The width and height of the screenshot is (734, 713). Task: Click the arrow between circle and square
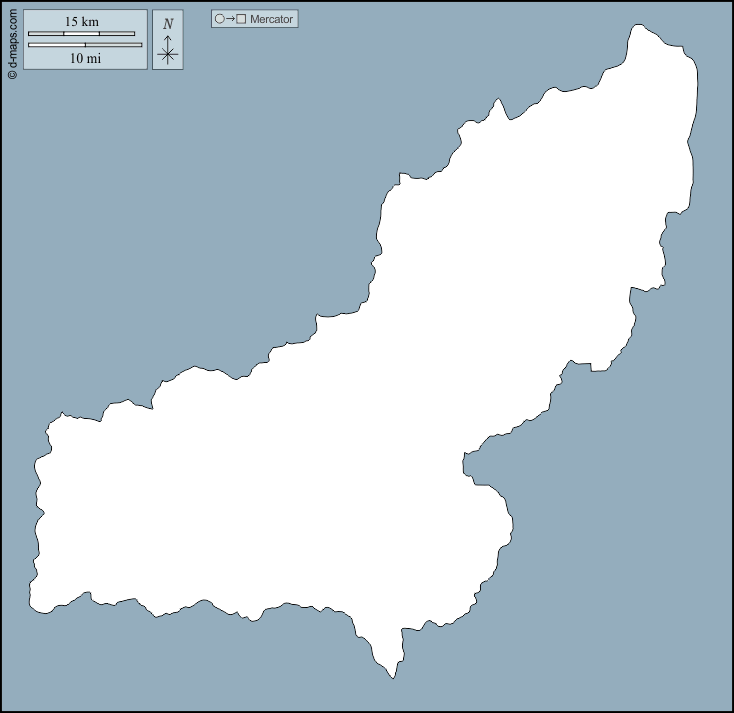(x=230, y=19)
